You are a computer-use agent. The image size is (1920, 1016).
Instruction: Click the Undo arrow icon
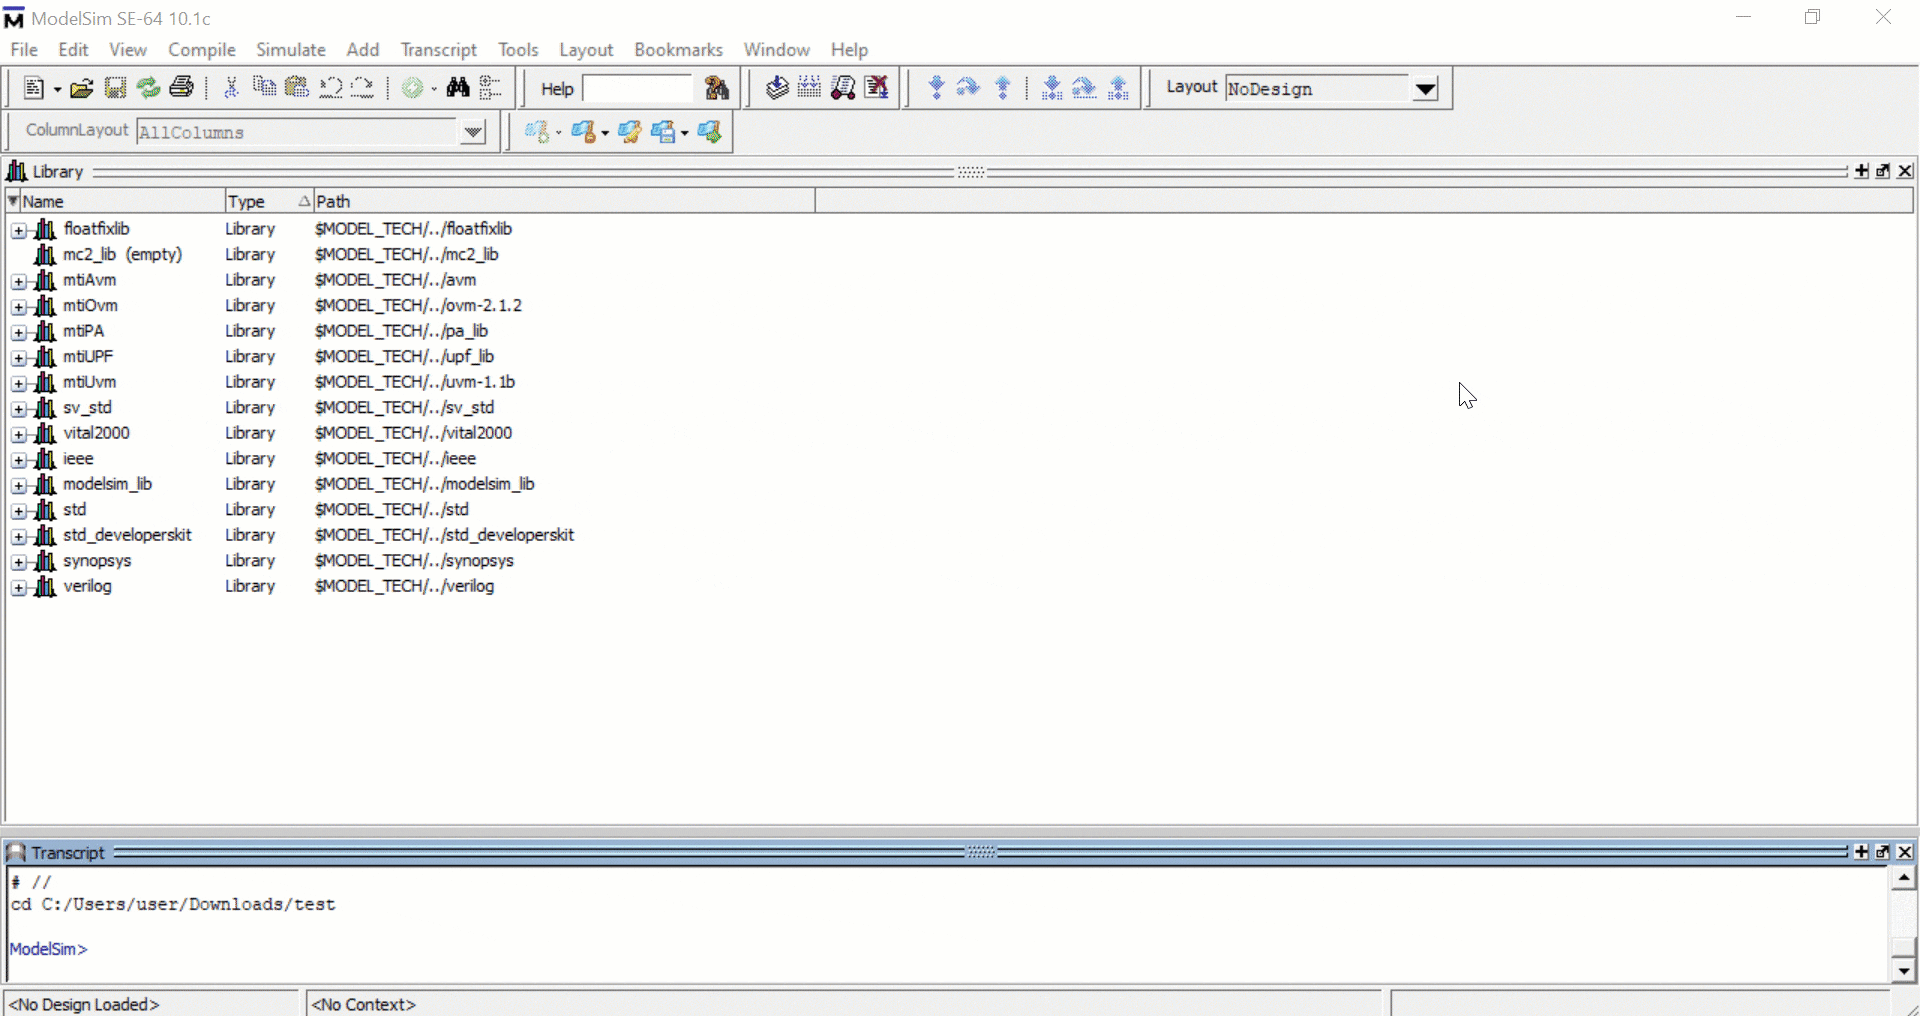click(x=330, y=88)
